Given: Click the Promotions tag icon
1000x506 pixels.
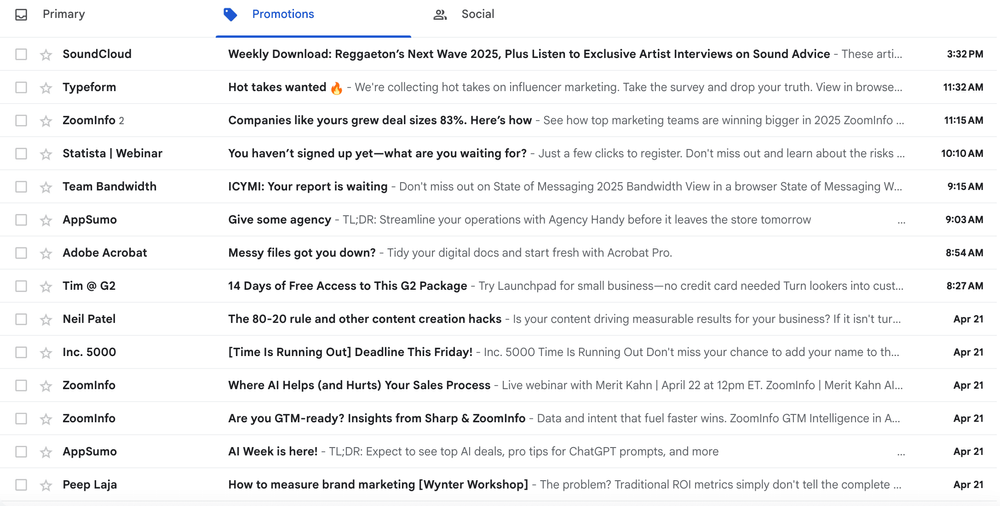Looking at the screenshot, I should click(x=230, y=14).
